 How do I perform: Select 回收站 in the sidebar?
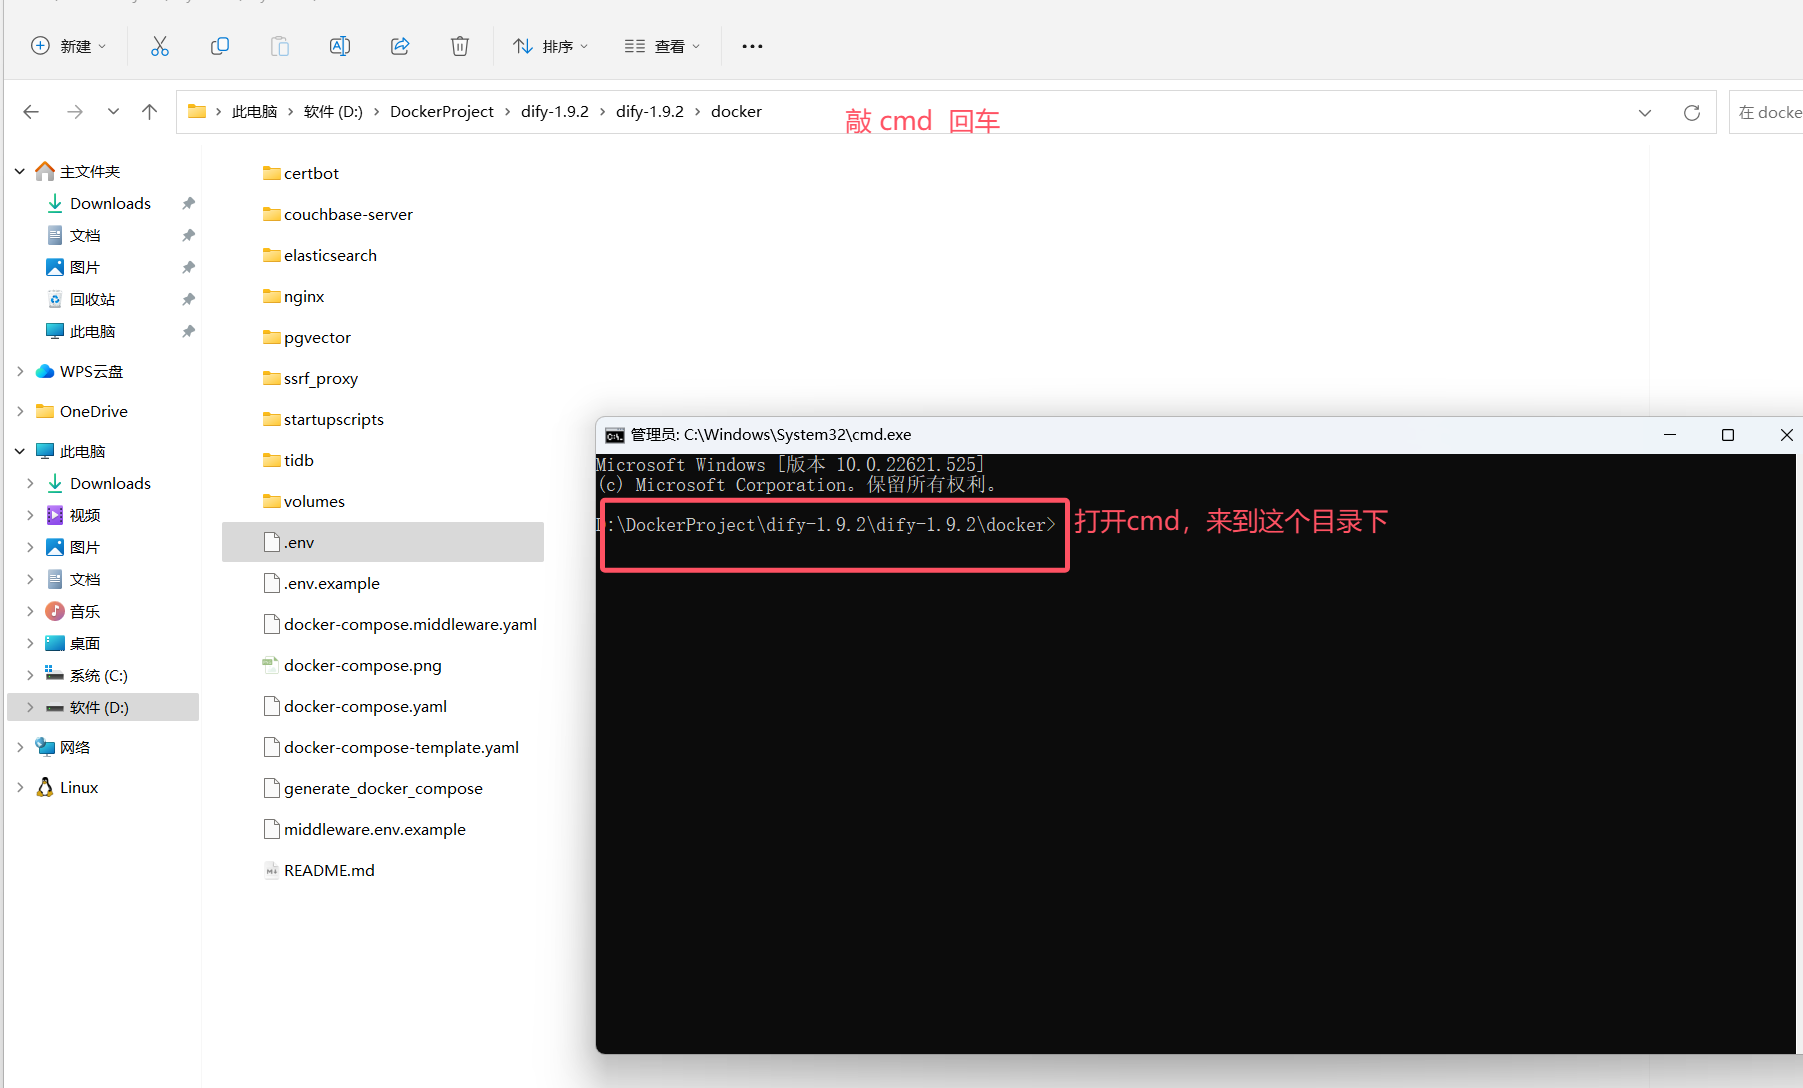(x=92, y=299)
